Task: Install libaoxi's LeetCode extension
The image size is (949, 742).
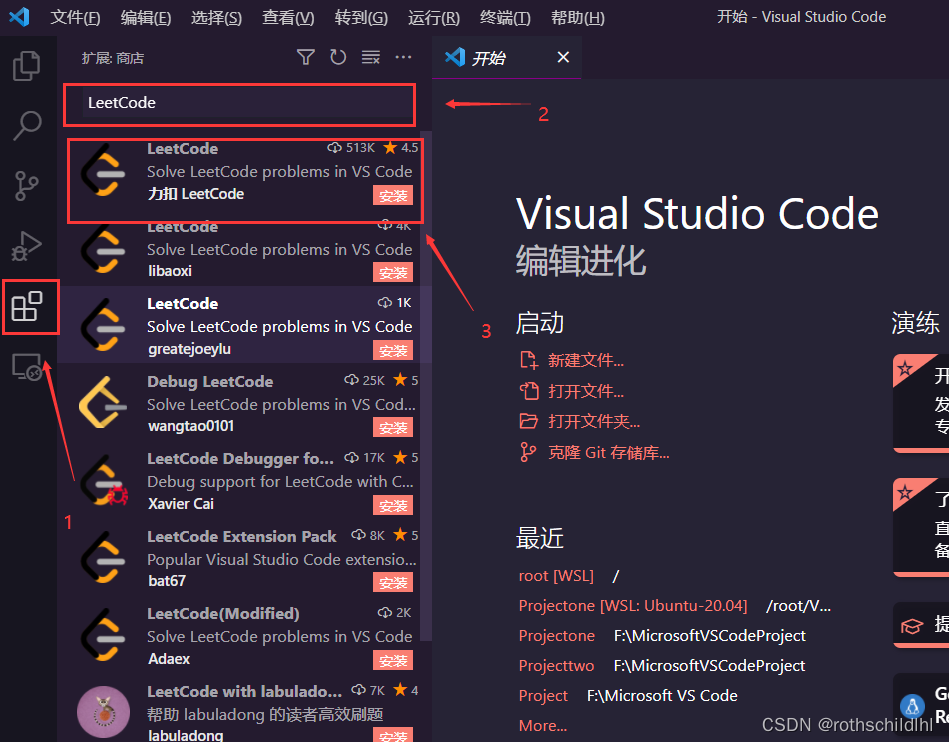Action: (393, 273)
